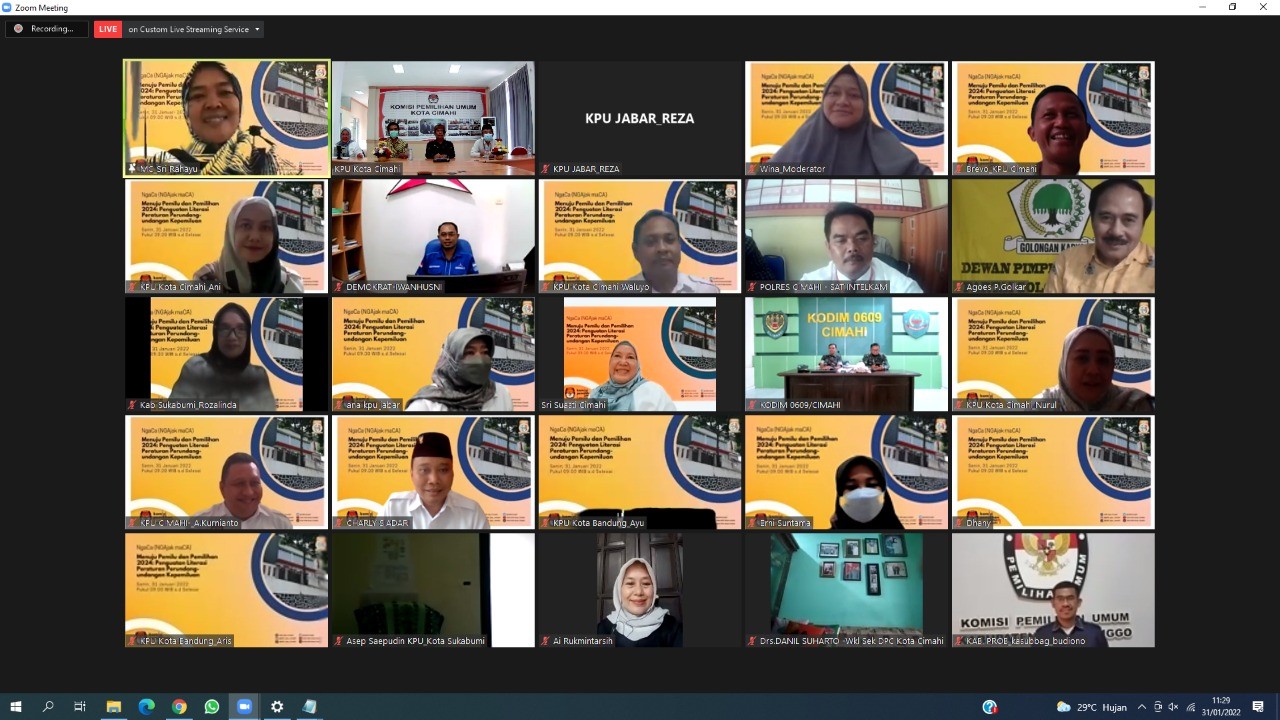Open the notification center icon
Image resolution: width=1280 pixels, height=720 pixels.
(x=1258, y=707)
